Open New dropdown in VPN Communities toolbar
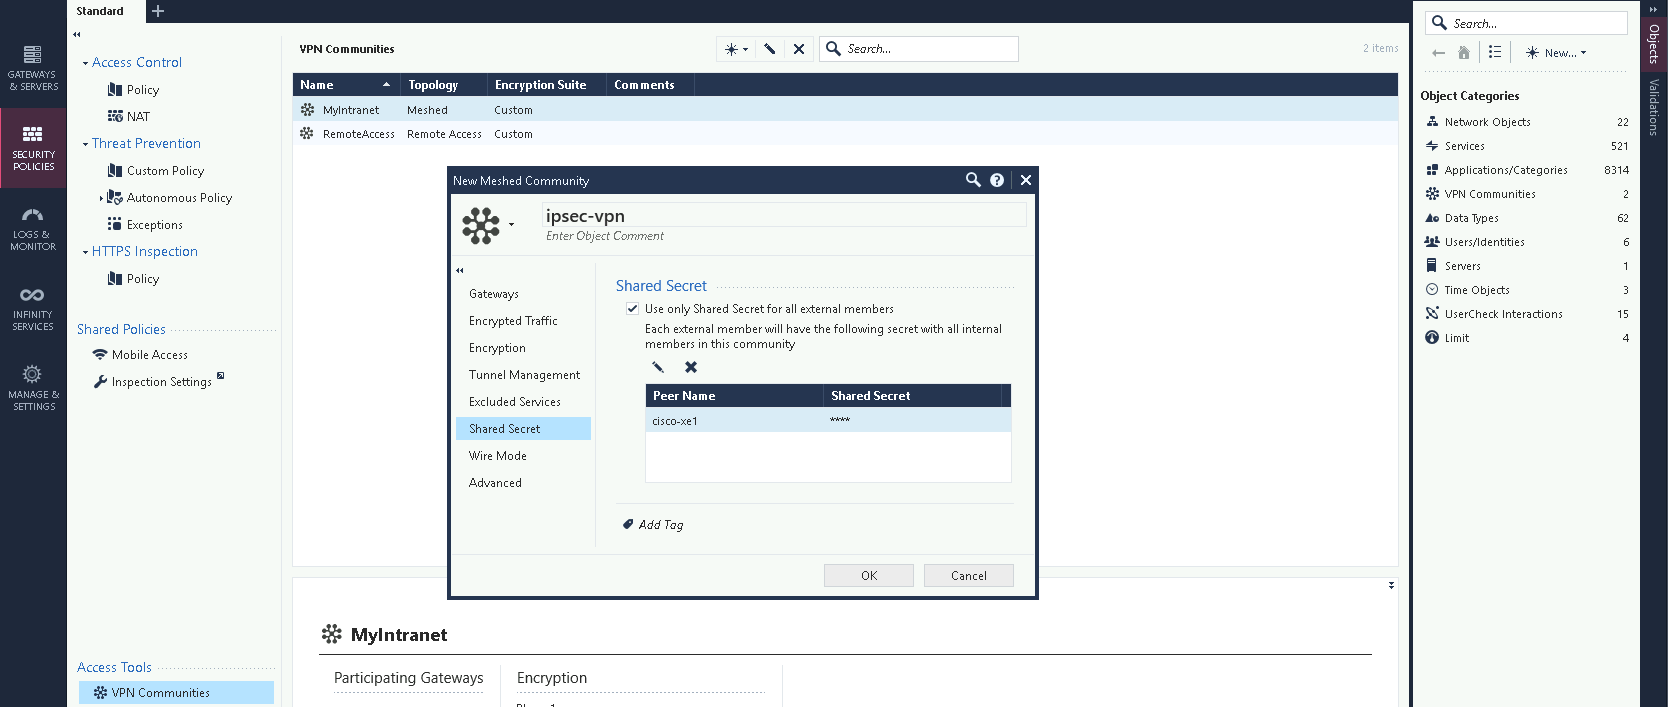The height and width of the screenshot is (707, 1668). [736, 49]
